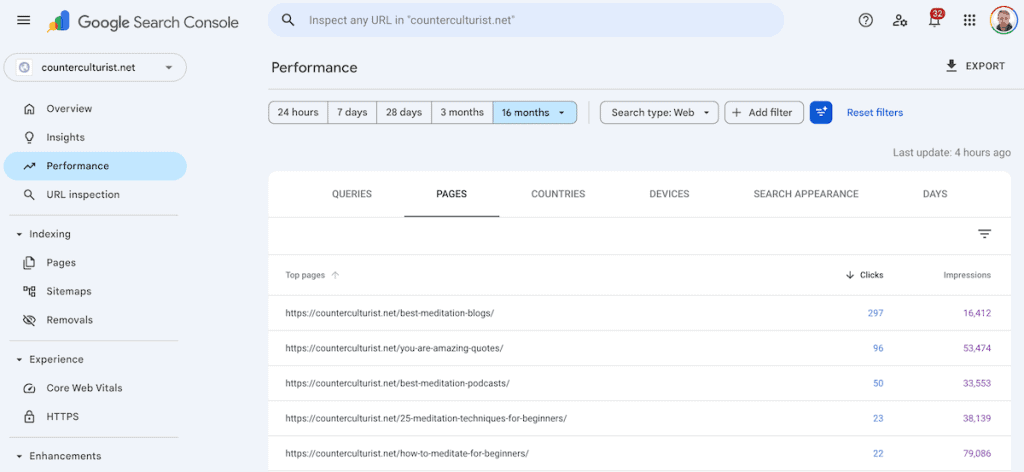1024x472 pixels.
Task: Select the 3 months date range
Action: click(x=462, y=112)
